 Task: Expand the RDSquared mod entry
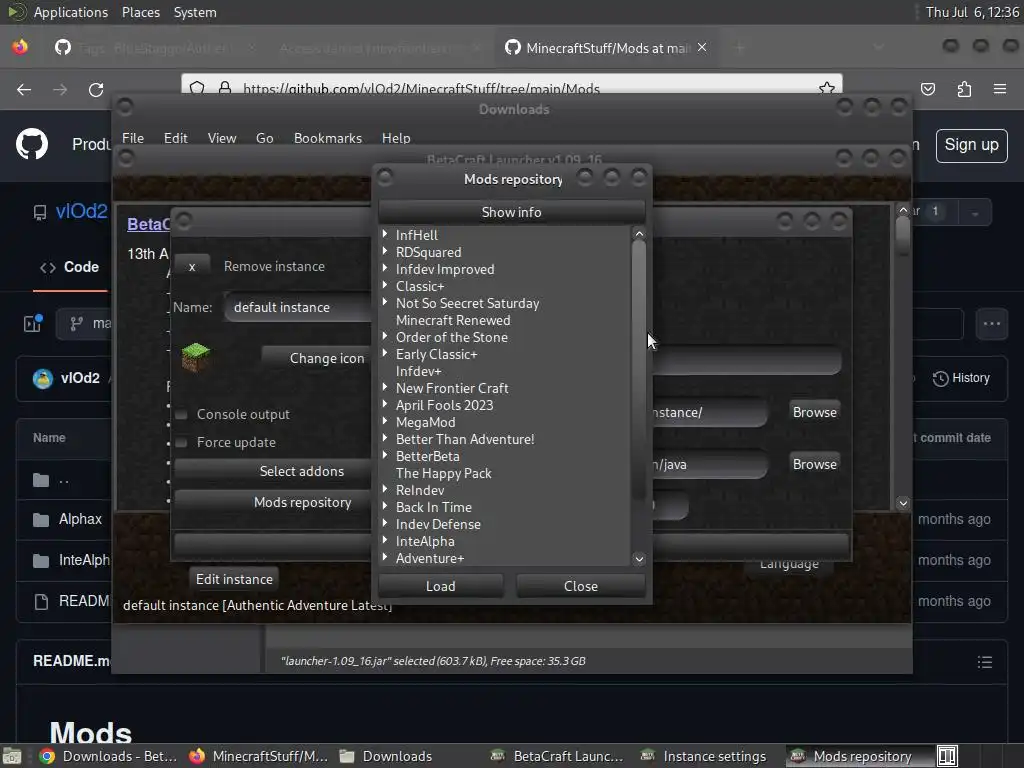(385, 251)
